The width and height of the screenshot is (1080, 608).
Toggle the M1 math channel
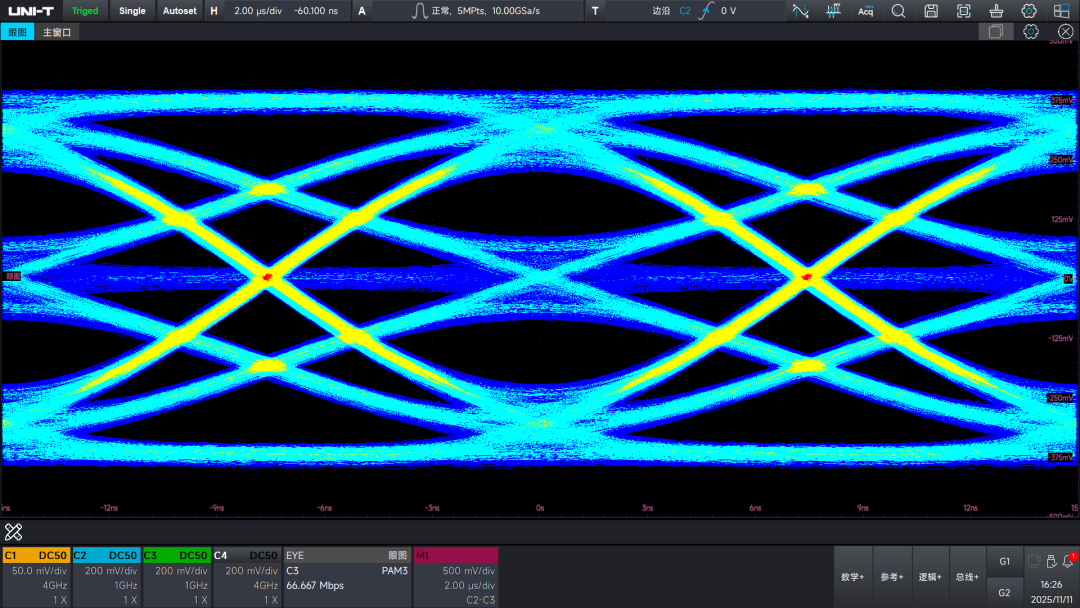[x=456, y=555]
